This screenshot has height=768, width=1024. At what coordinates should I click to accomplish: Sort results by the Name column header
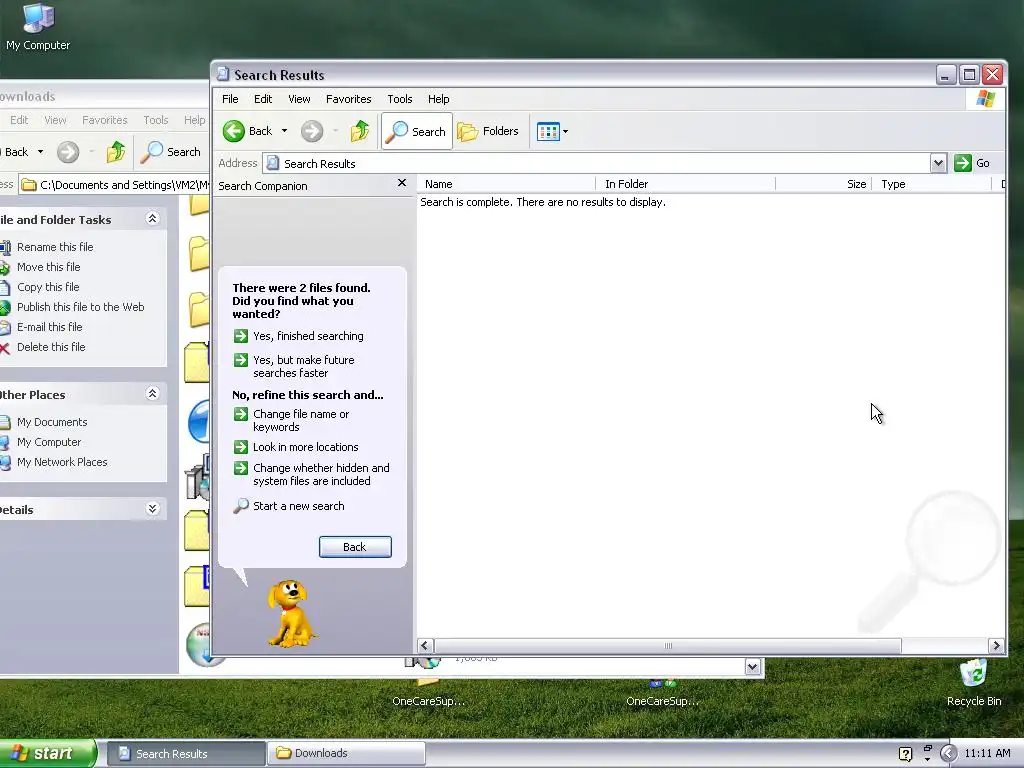[506, 184]
